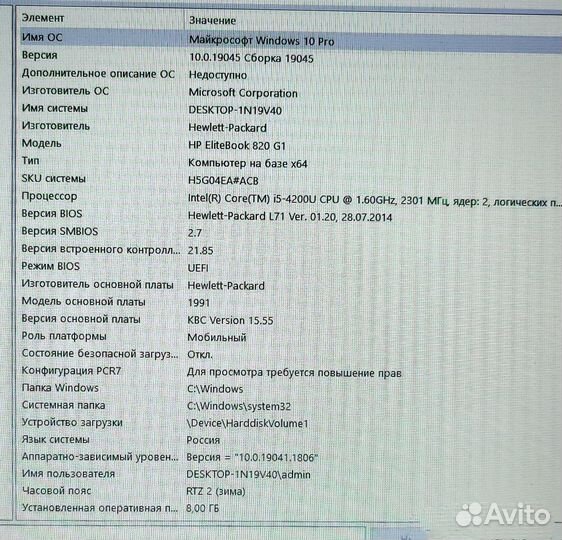Select 'Версия встроенного контролл...' row
Screen dimensions: 562x540
coord(101,249)
